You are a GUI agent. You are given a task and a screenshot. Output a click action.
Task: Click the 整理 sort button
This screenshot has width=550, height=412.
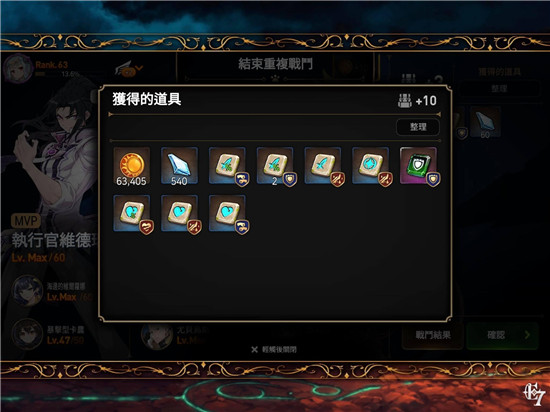[x=418, y=127]
